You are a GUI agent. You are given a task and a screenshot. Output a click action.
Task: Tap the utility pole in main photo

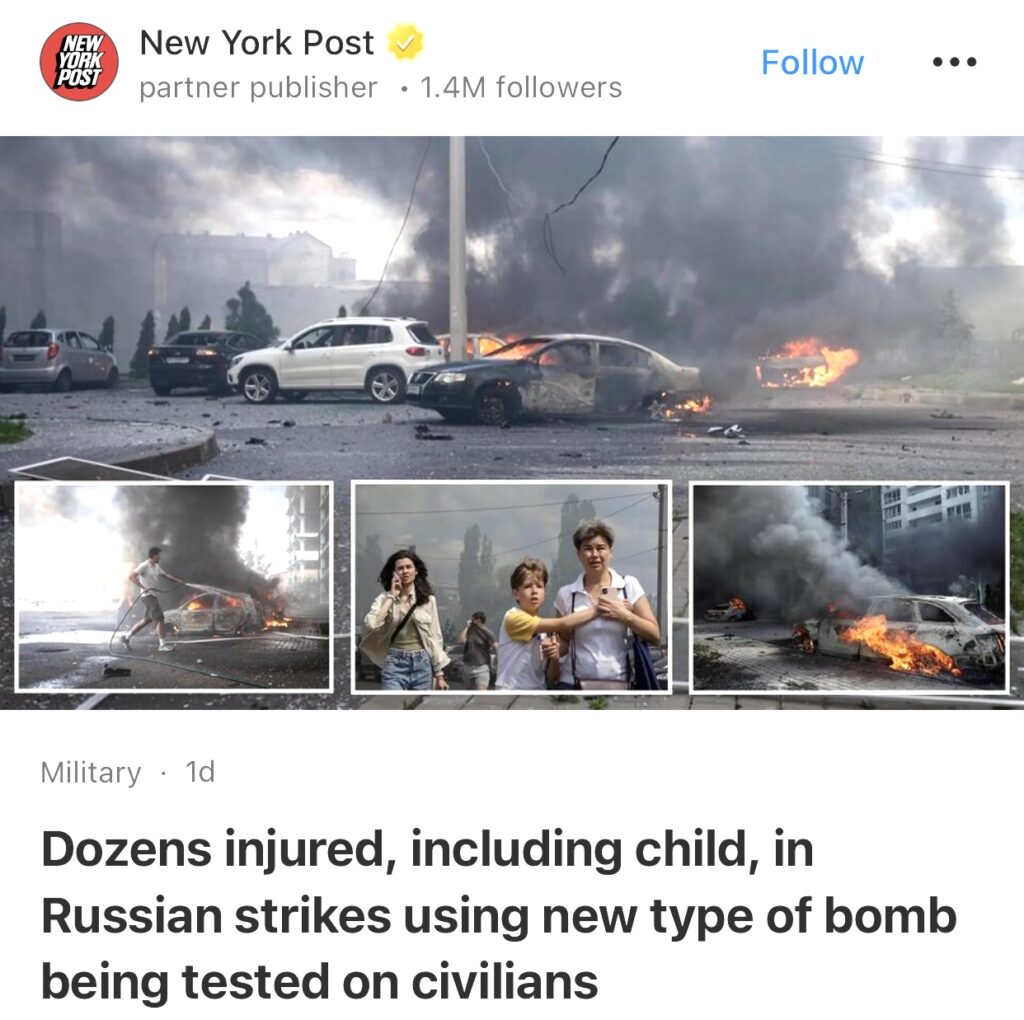[x=457, y=248]
